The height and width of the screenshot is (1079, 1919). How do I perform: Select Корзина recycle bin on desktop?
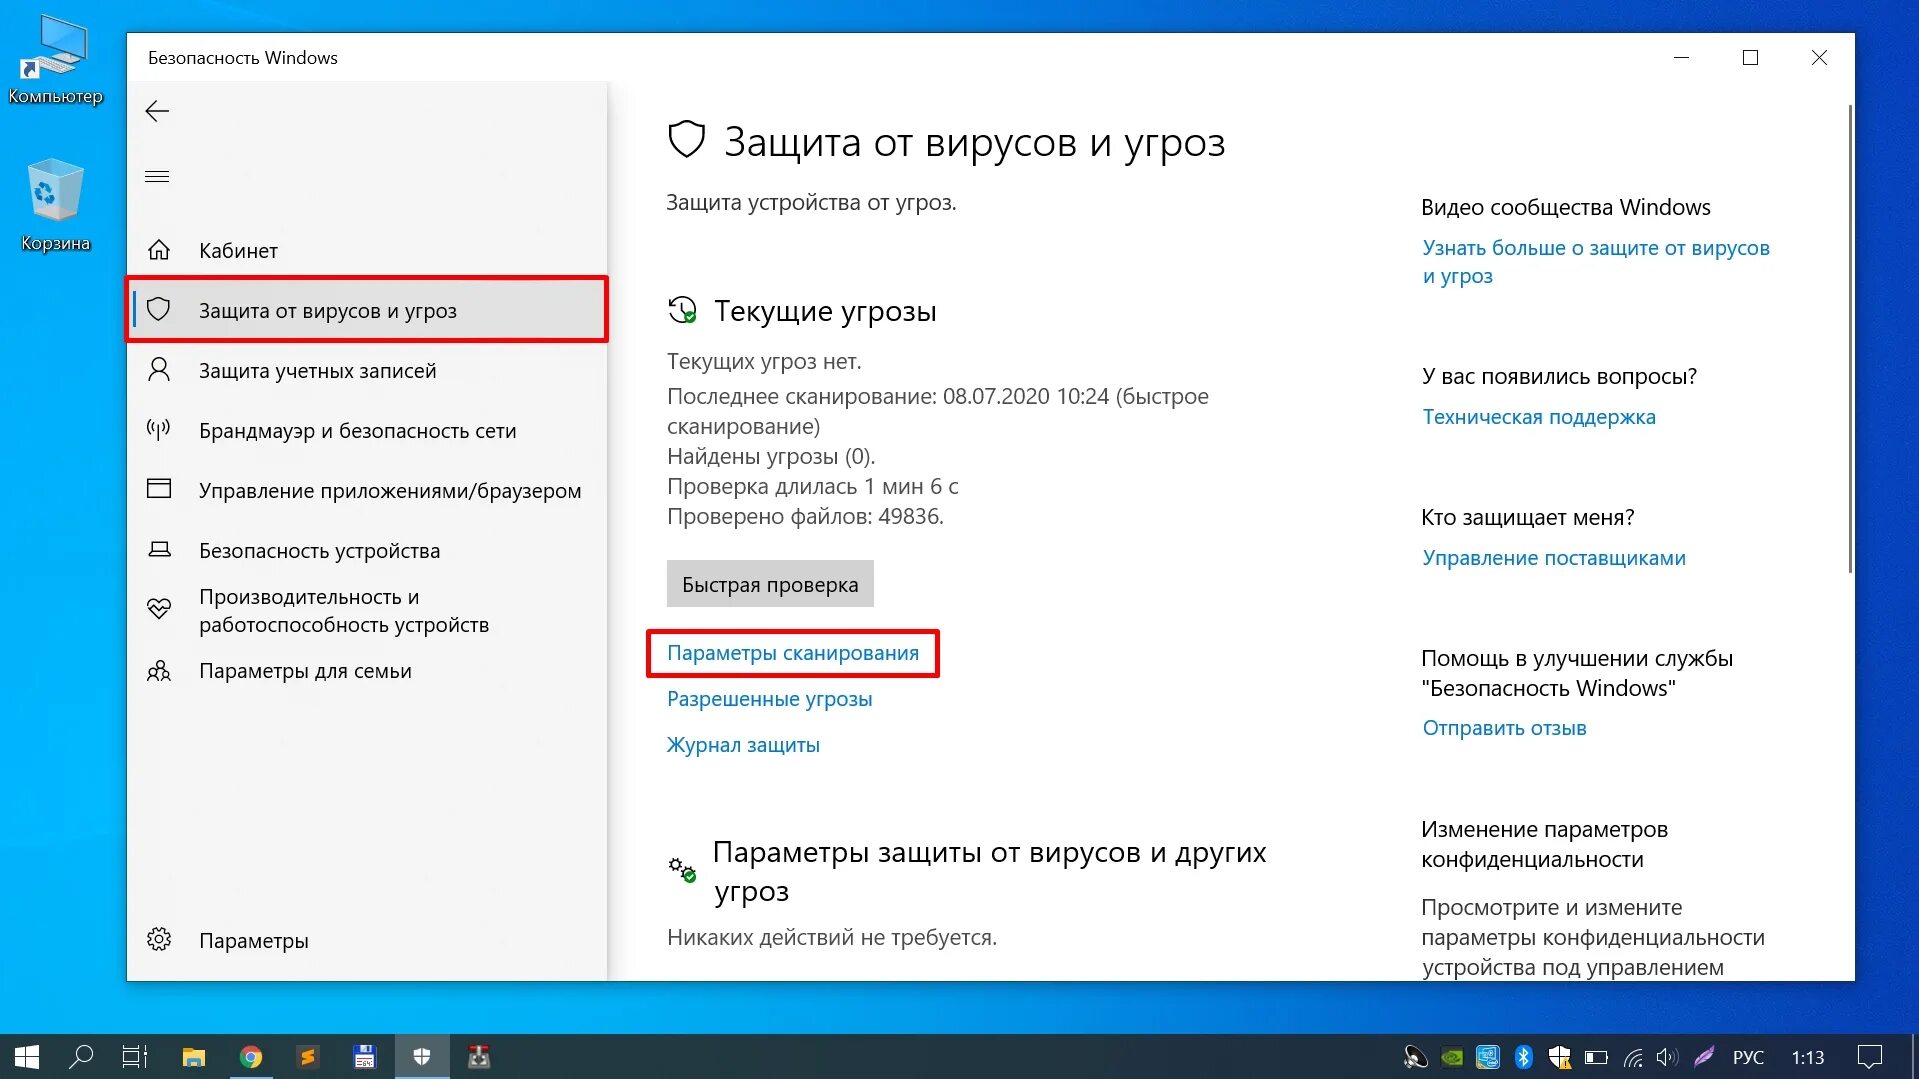click(56, 206)
